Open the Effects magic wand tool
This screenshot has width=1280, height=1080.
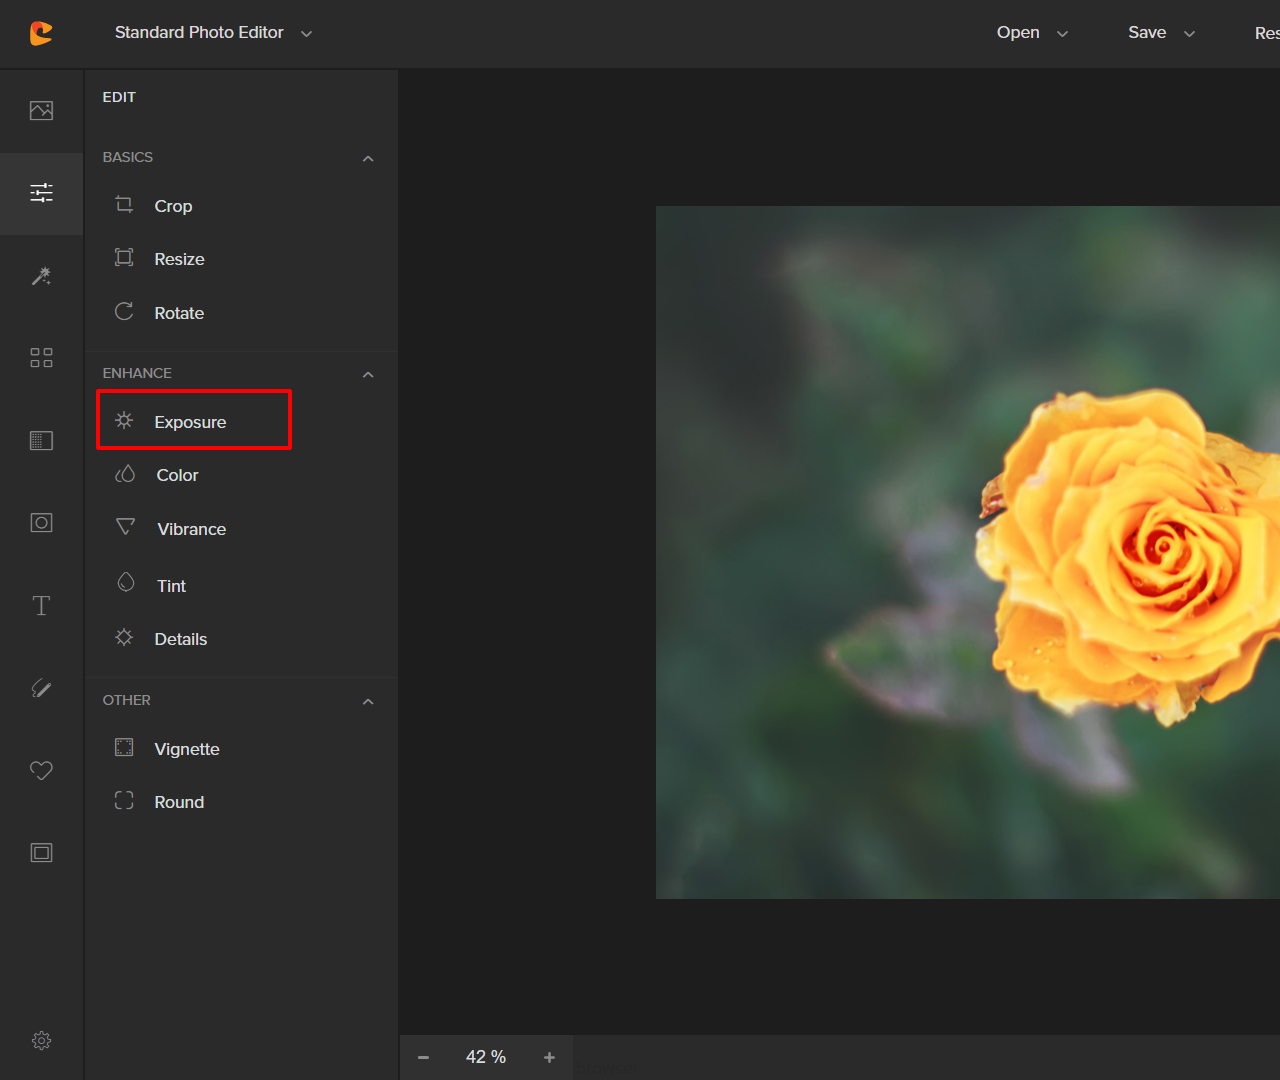pos(41,276)
